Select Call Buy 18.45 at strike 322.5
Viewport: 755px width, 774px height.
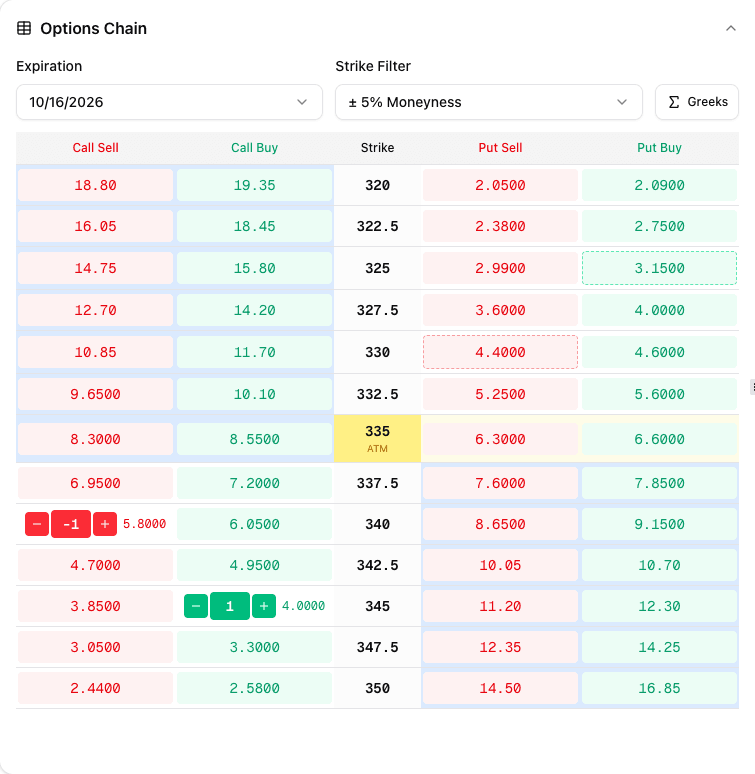[255, 226]
